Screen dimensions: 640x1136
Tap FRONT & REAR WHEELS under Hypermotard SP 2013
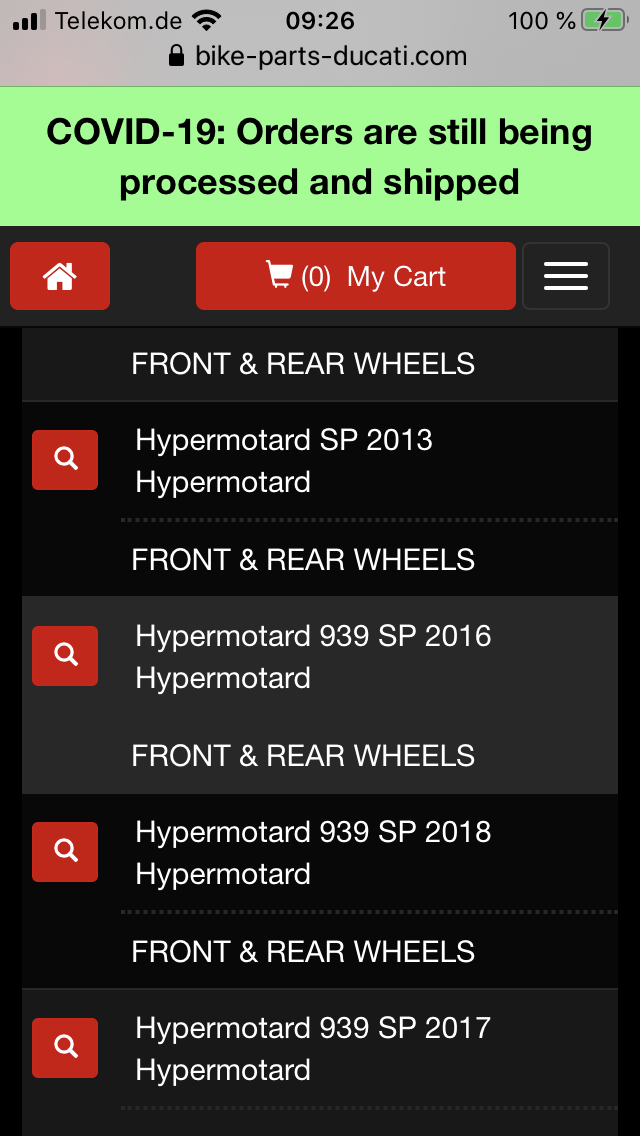(303, 560)
